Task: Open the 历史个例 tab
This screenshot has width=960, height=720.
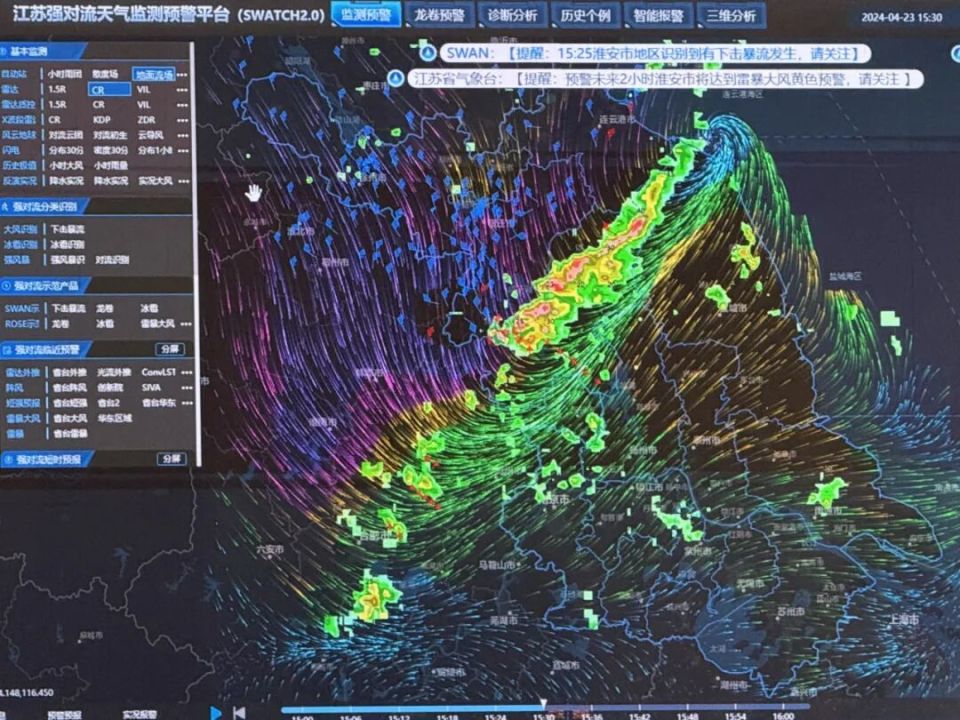Action: (585, 15)
